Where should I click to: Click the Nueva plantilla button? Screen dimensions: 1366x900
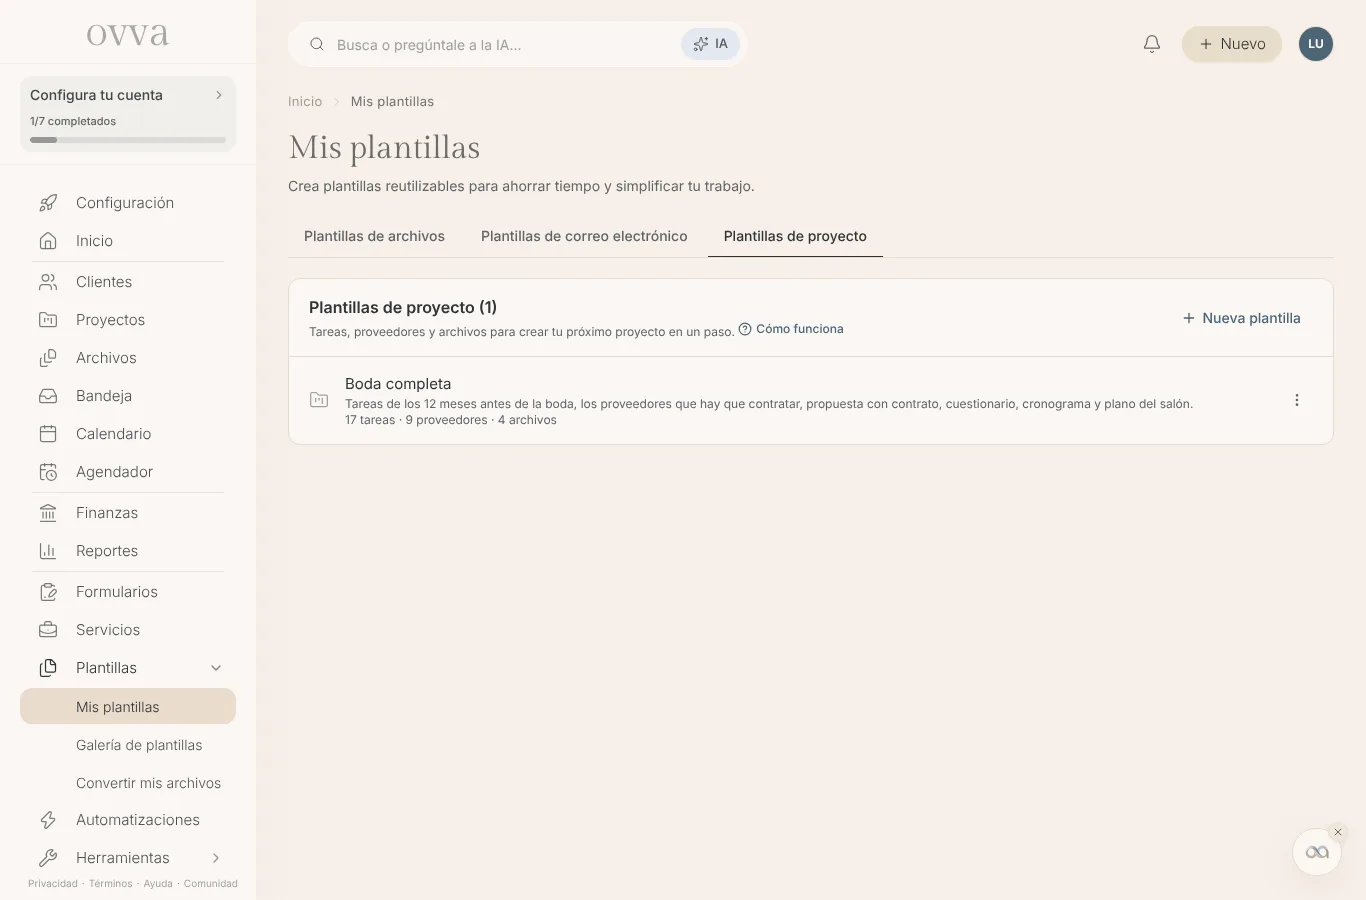(x=1242, y=318)
